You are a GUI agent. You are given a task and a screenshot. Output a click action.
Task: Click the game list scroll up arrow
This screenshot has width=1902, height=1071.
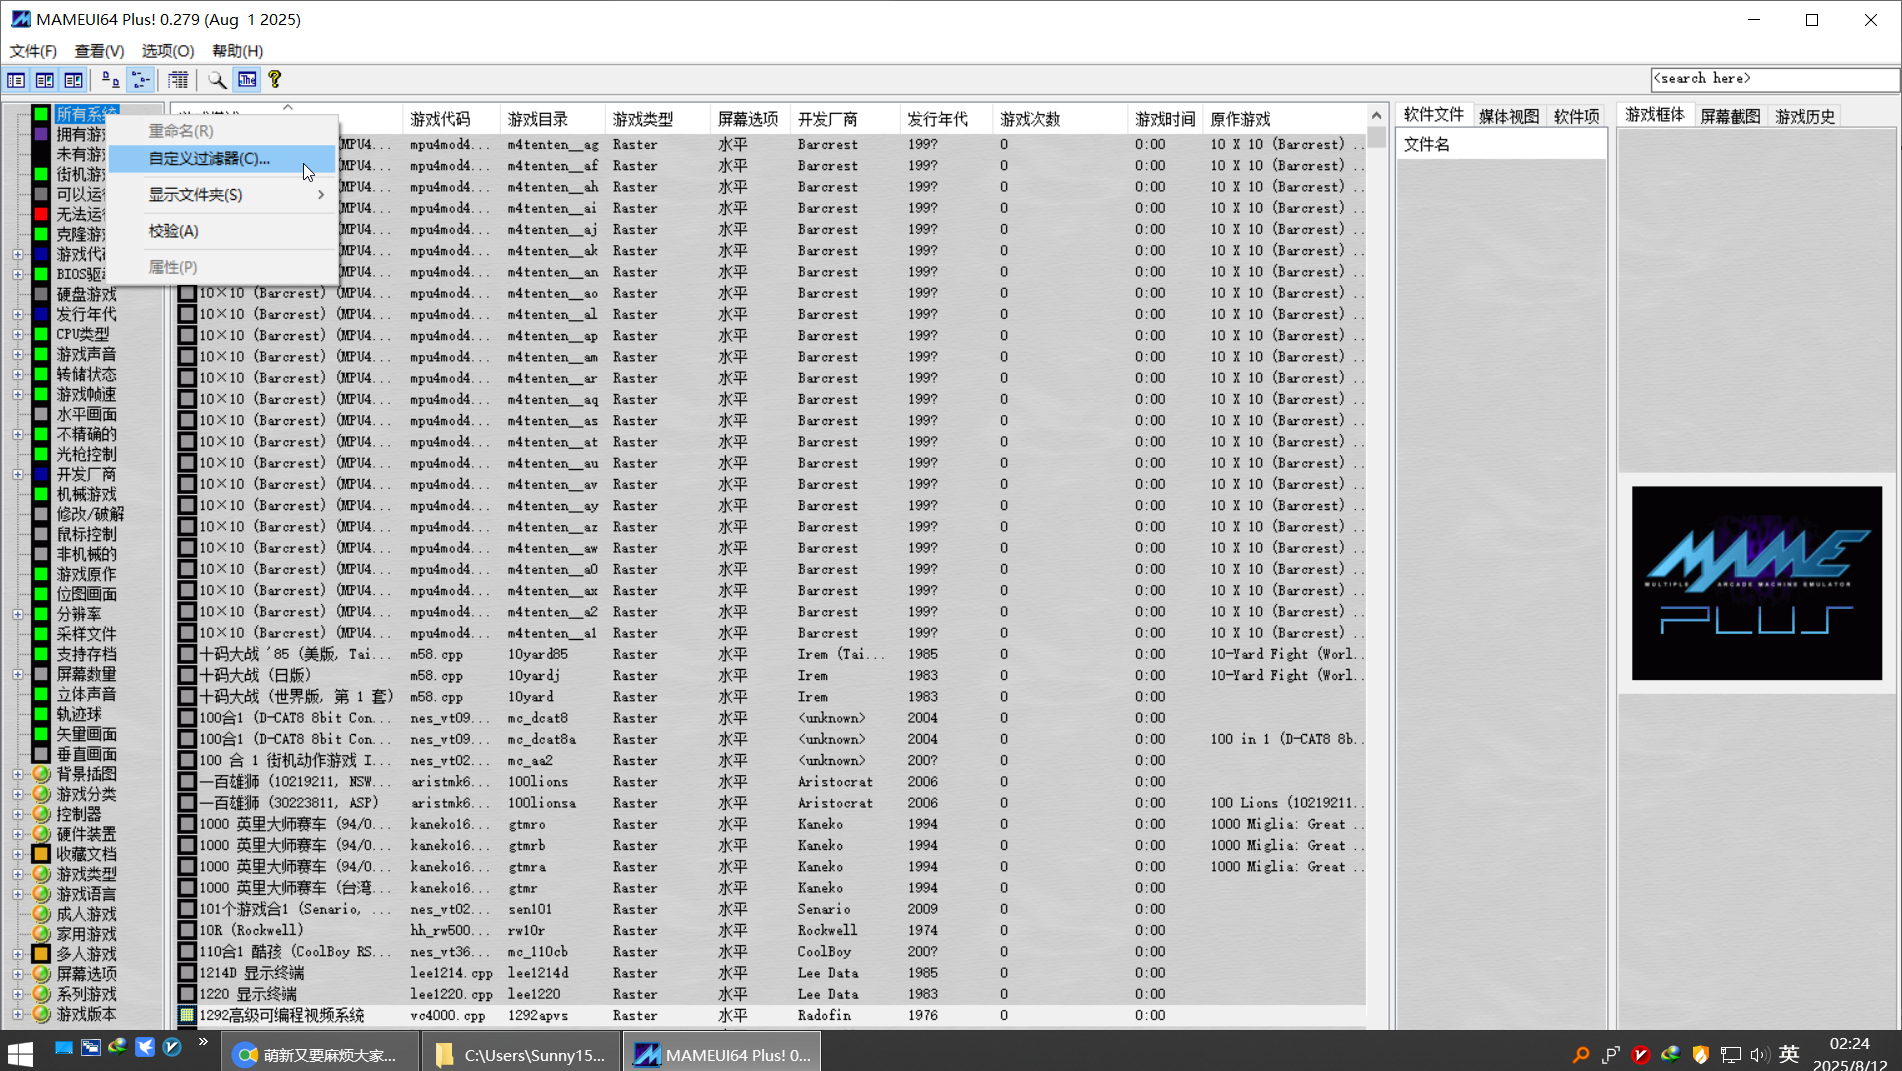point(1377,116)
